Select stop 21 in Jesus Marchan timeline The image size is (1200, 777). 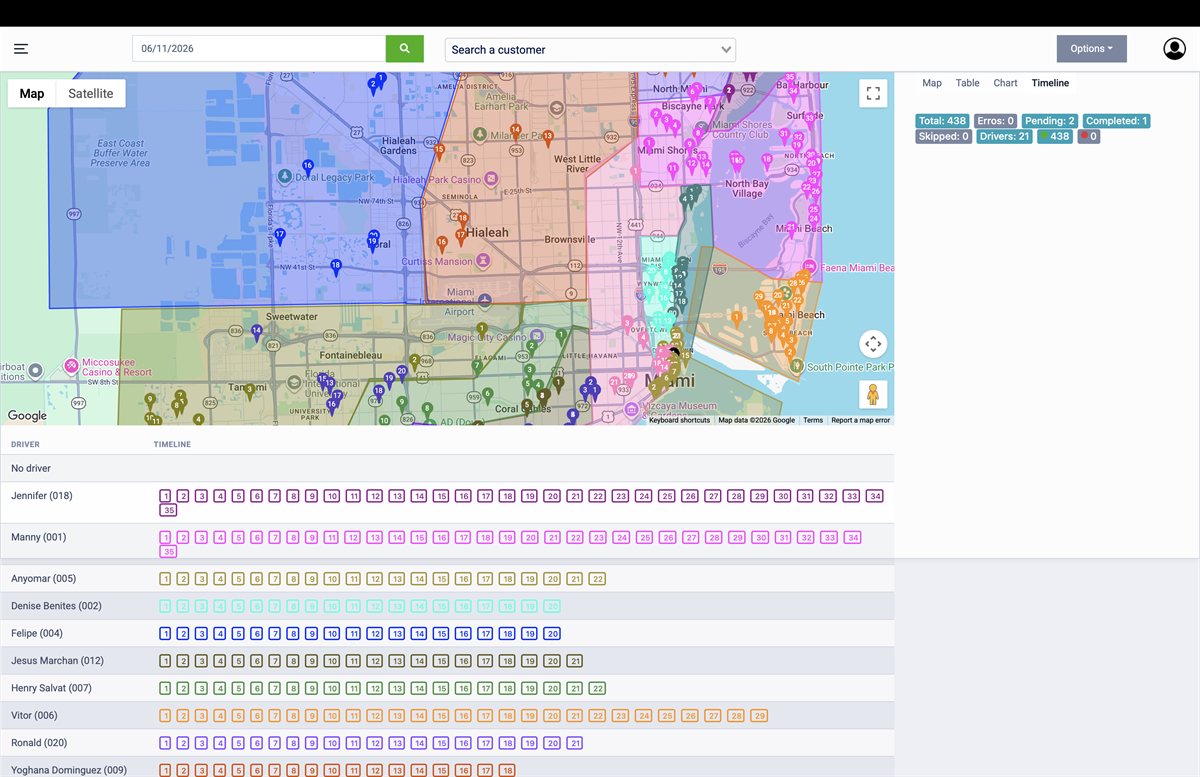pyautogui.click(x=574, y=661)
